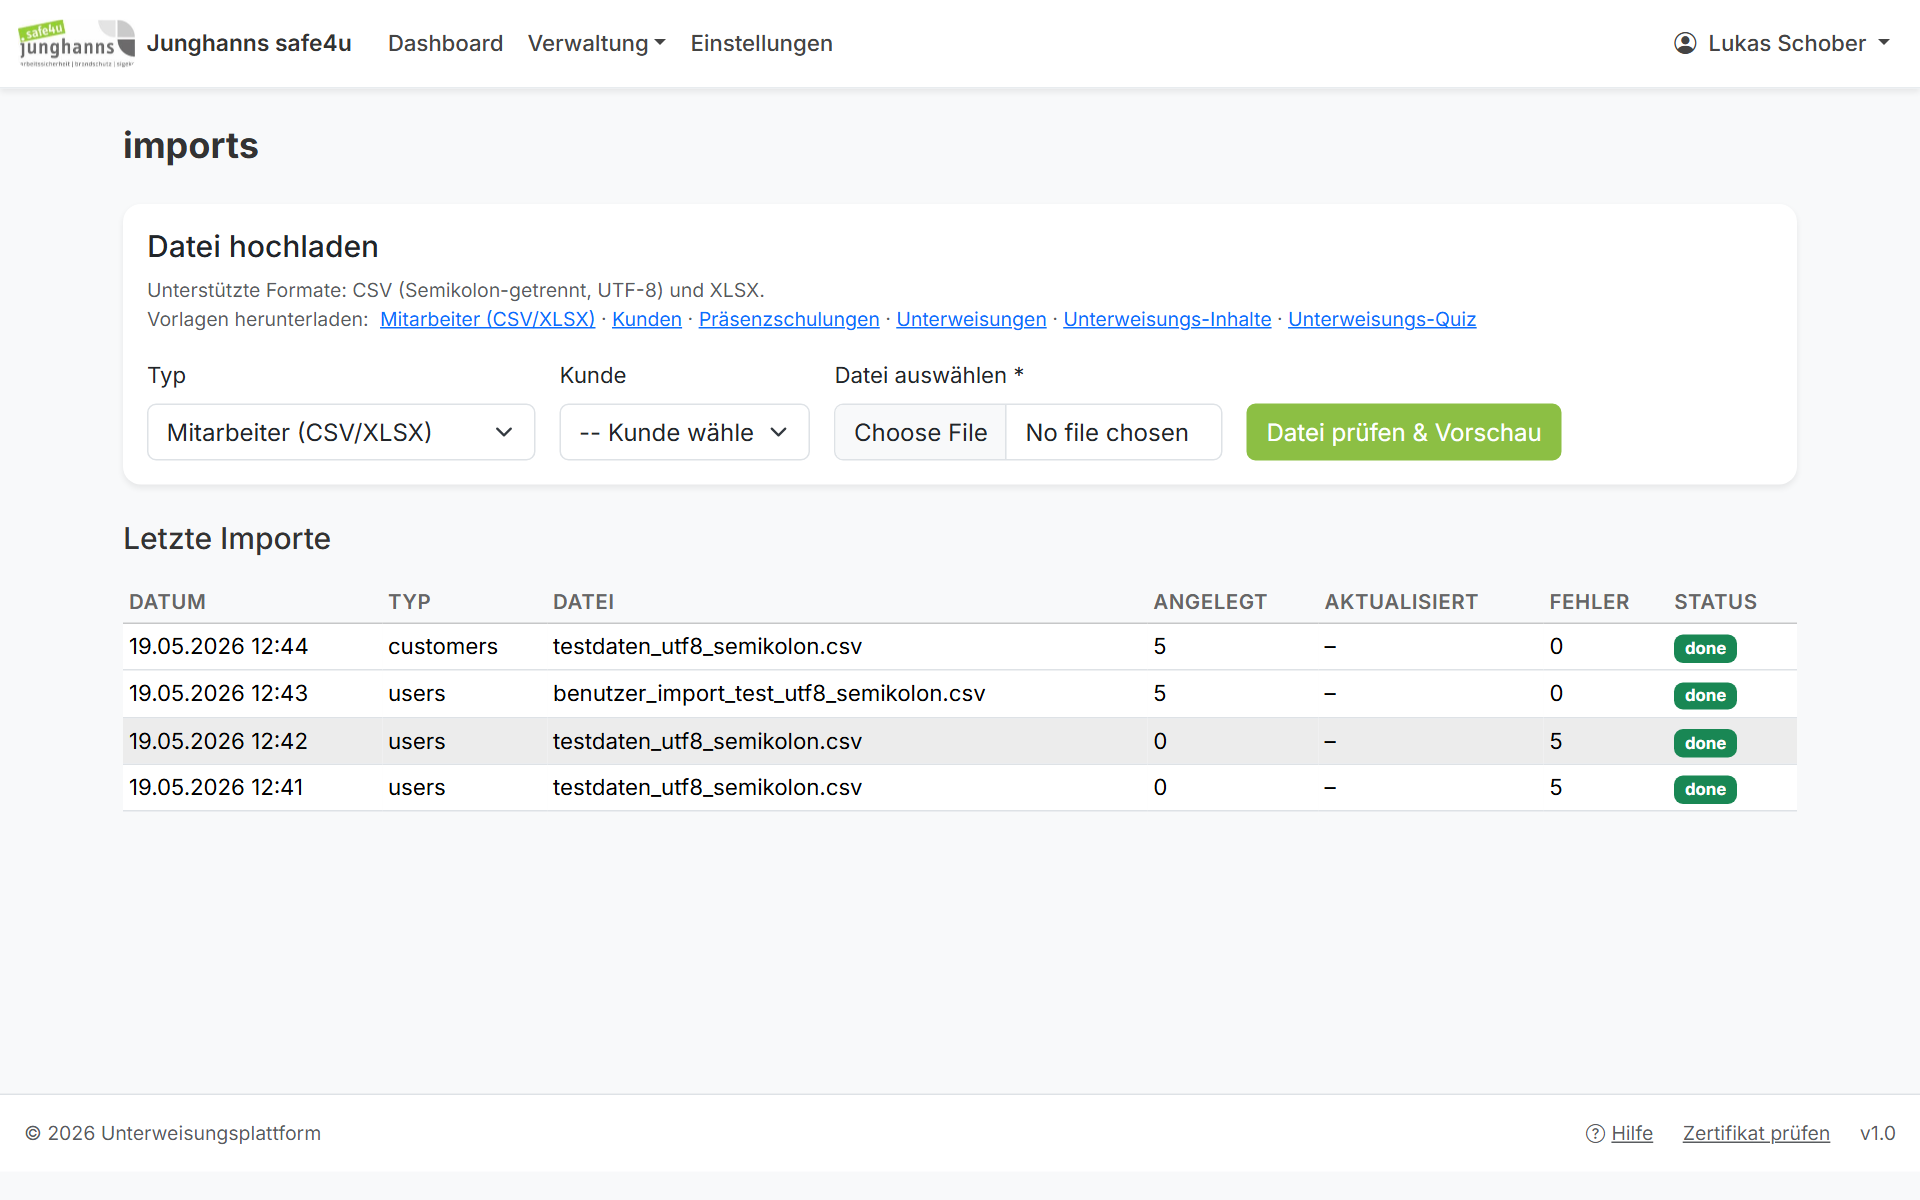This screenshot has height=1200, width=1920.
Task: Click testdaten_utf8_semikolon.csv in the 12:42 row
Action: [707, 741]
